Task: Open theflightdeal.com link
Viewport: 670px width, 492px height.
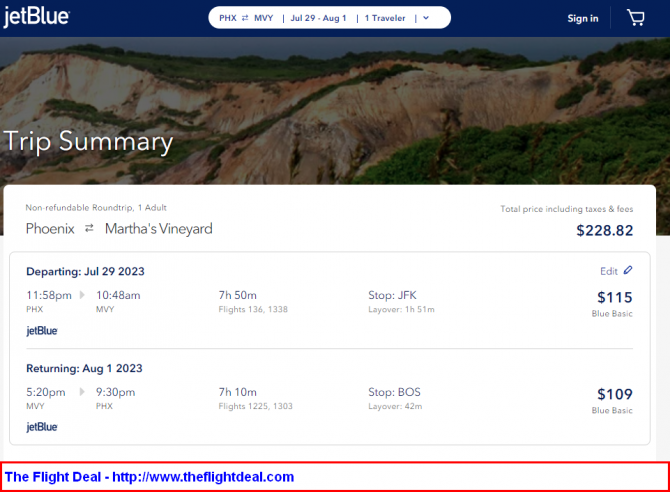Action: click(203, 477)
